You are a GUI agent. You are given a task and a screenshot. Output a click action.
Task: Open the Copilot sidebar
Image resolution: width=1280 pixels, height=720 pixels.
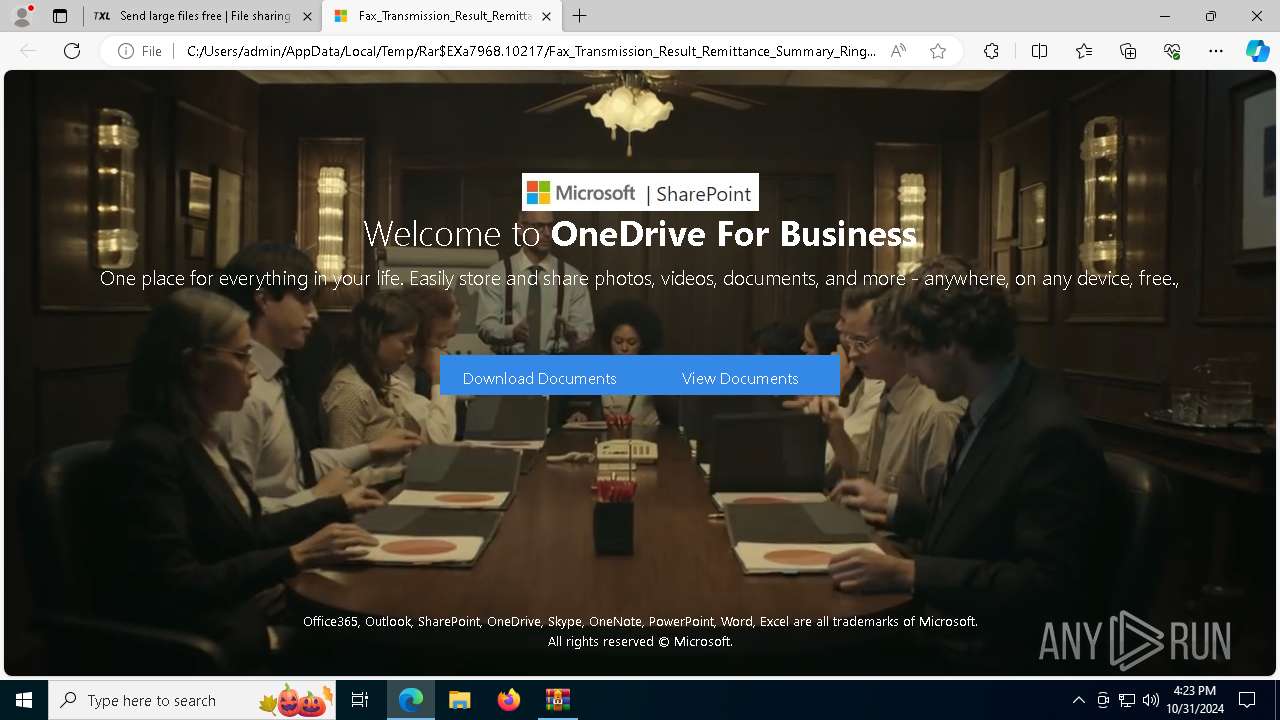pyautogui.click(x=1257, y=51)
